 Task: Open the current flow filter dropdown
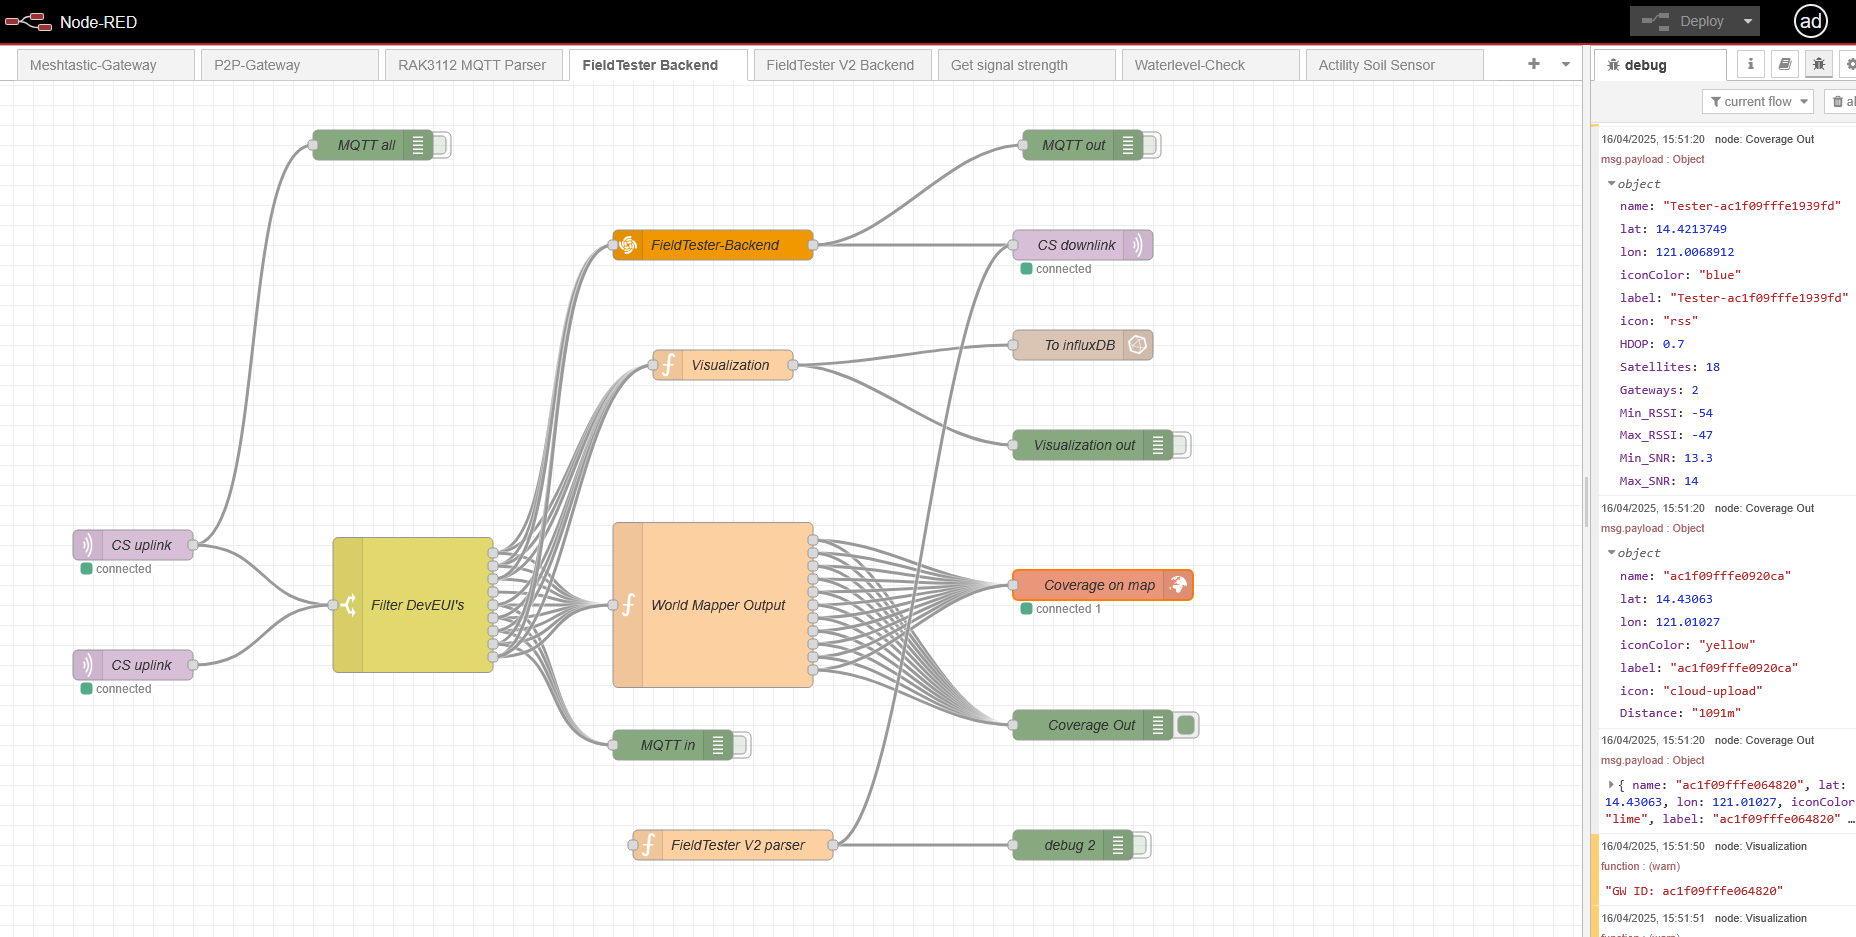pos(1758,101)
